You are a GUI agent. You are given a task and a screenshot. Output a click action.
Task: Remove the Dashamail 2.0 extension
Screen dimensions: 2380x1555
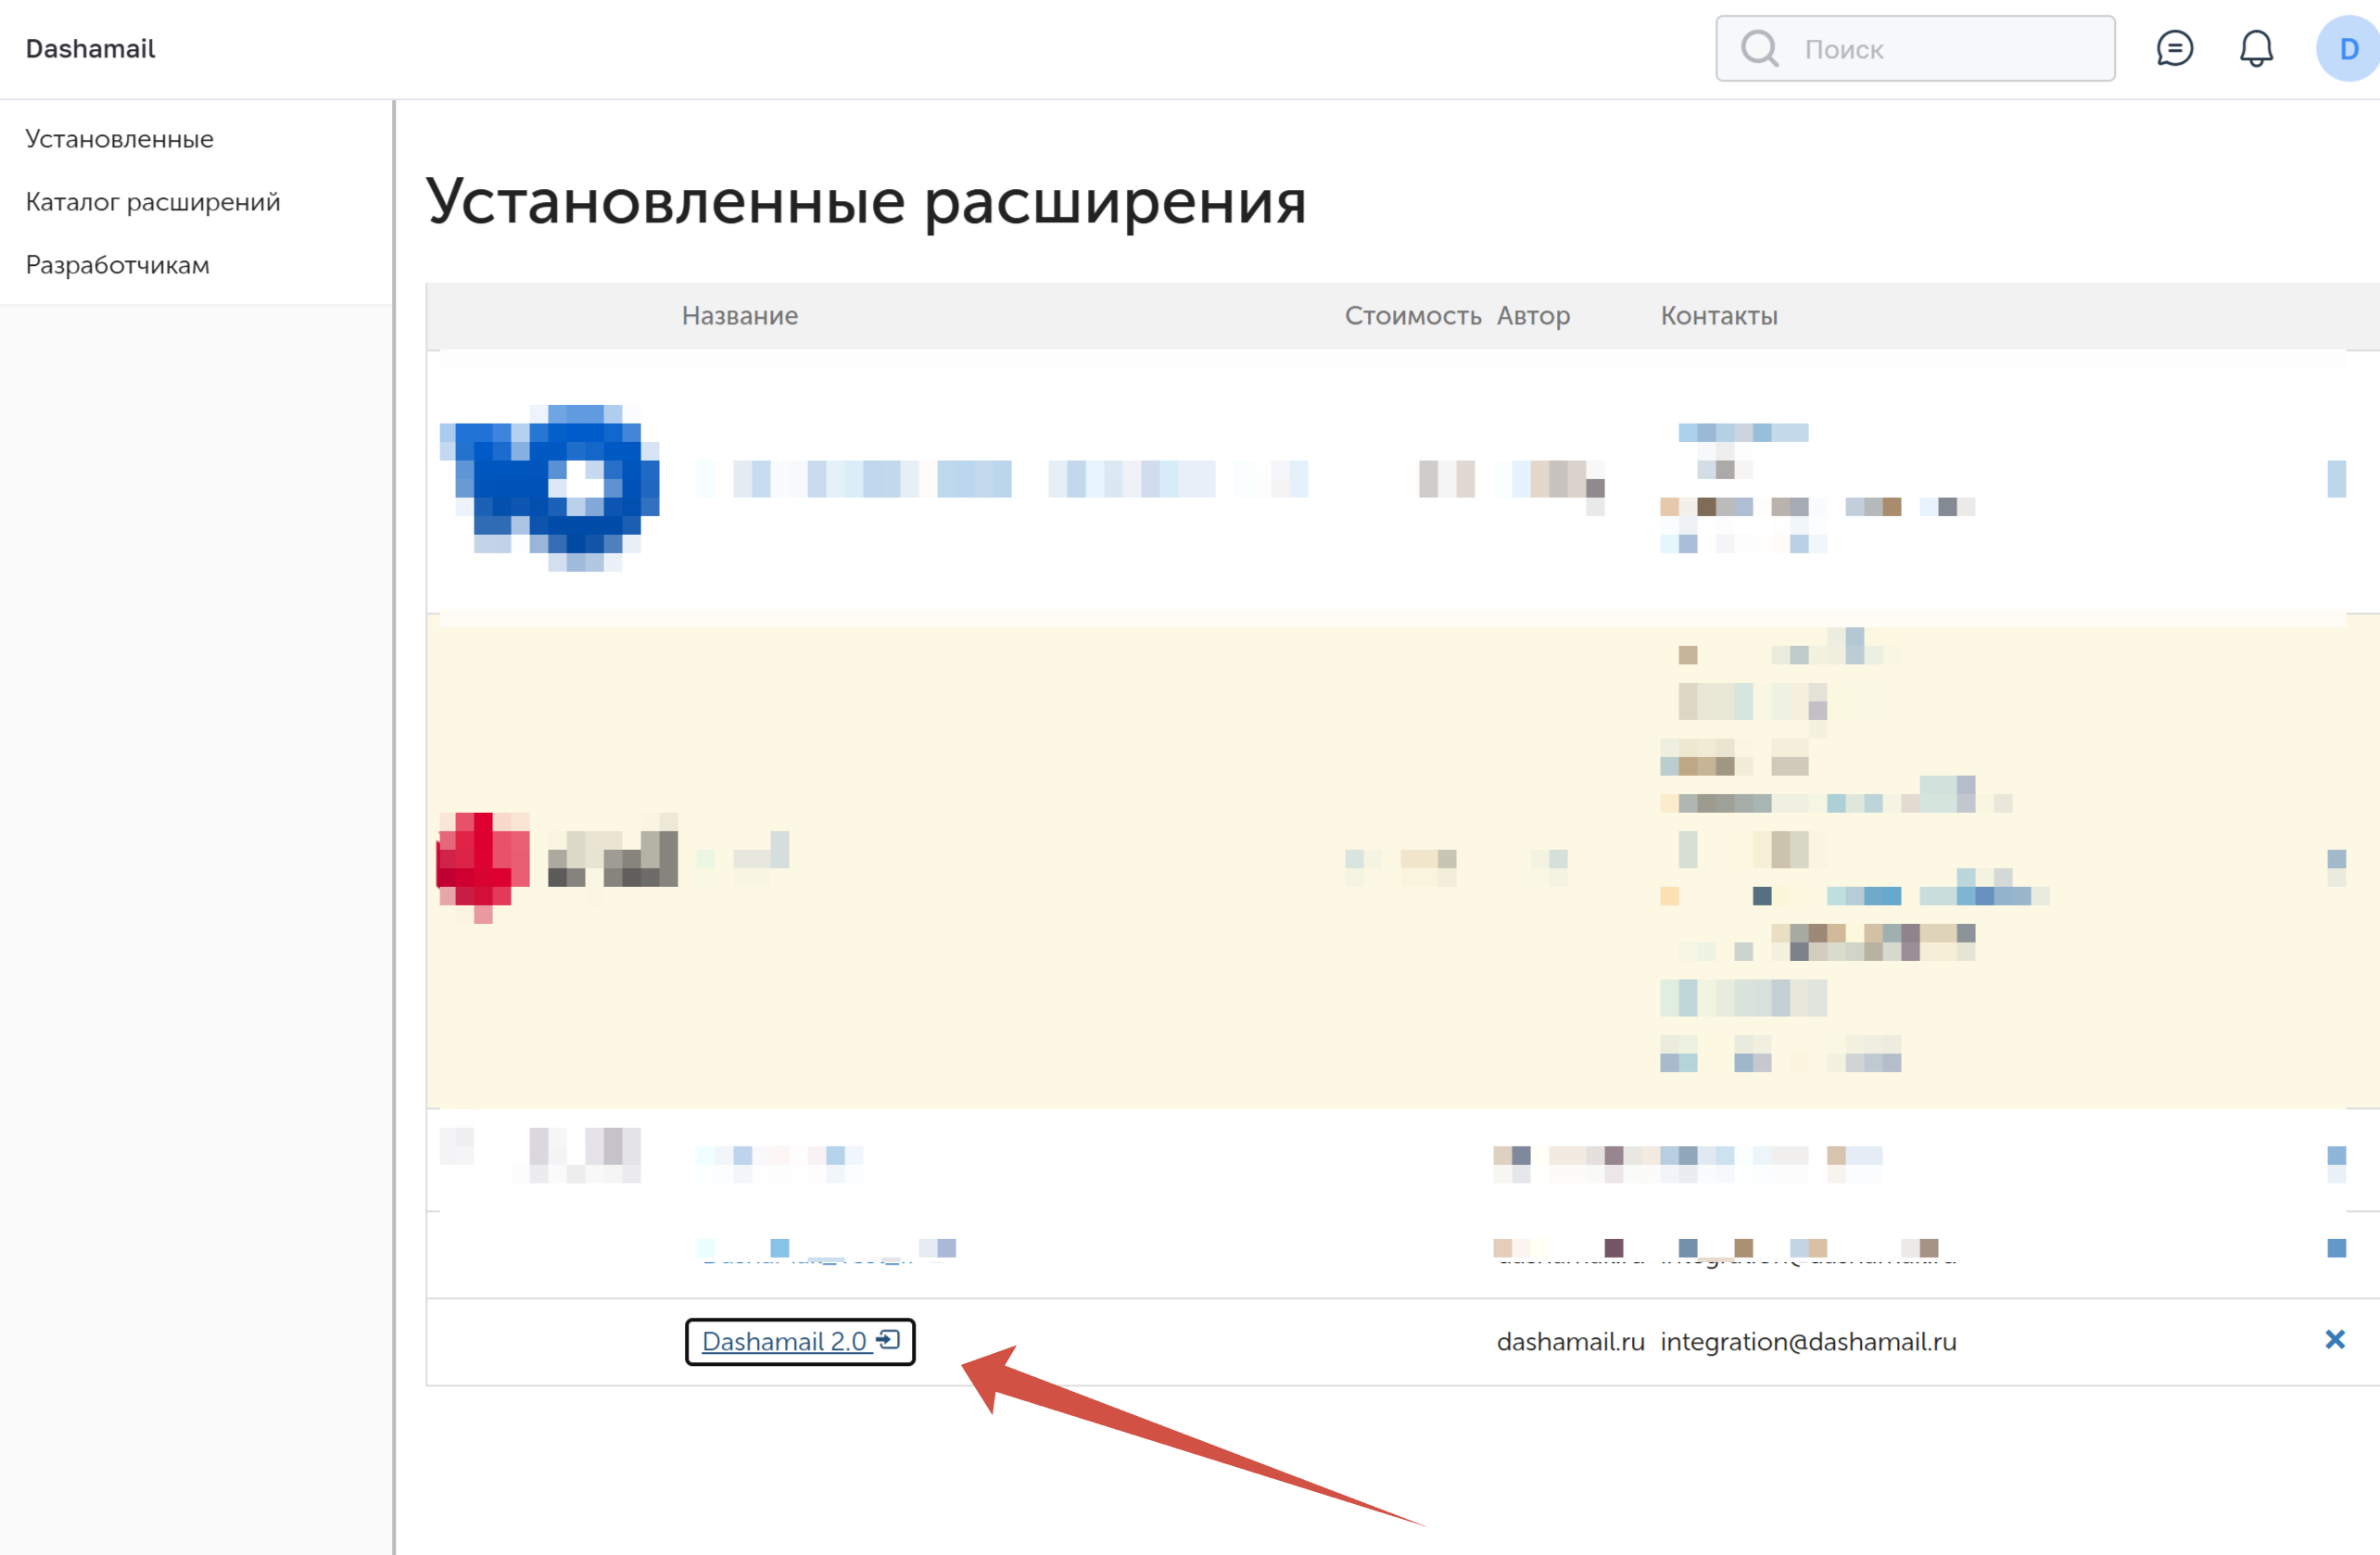[2335, 1340]
